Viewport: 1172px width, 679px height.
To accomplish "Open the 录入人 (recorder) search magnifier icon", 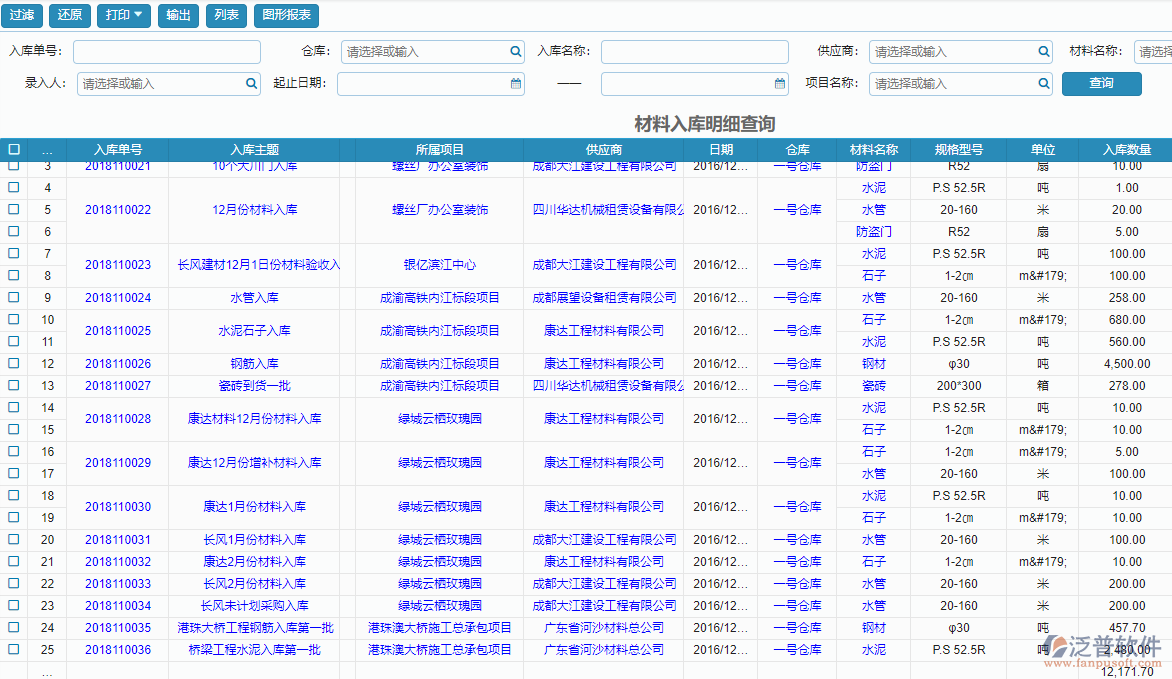I will coord(251,84).
